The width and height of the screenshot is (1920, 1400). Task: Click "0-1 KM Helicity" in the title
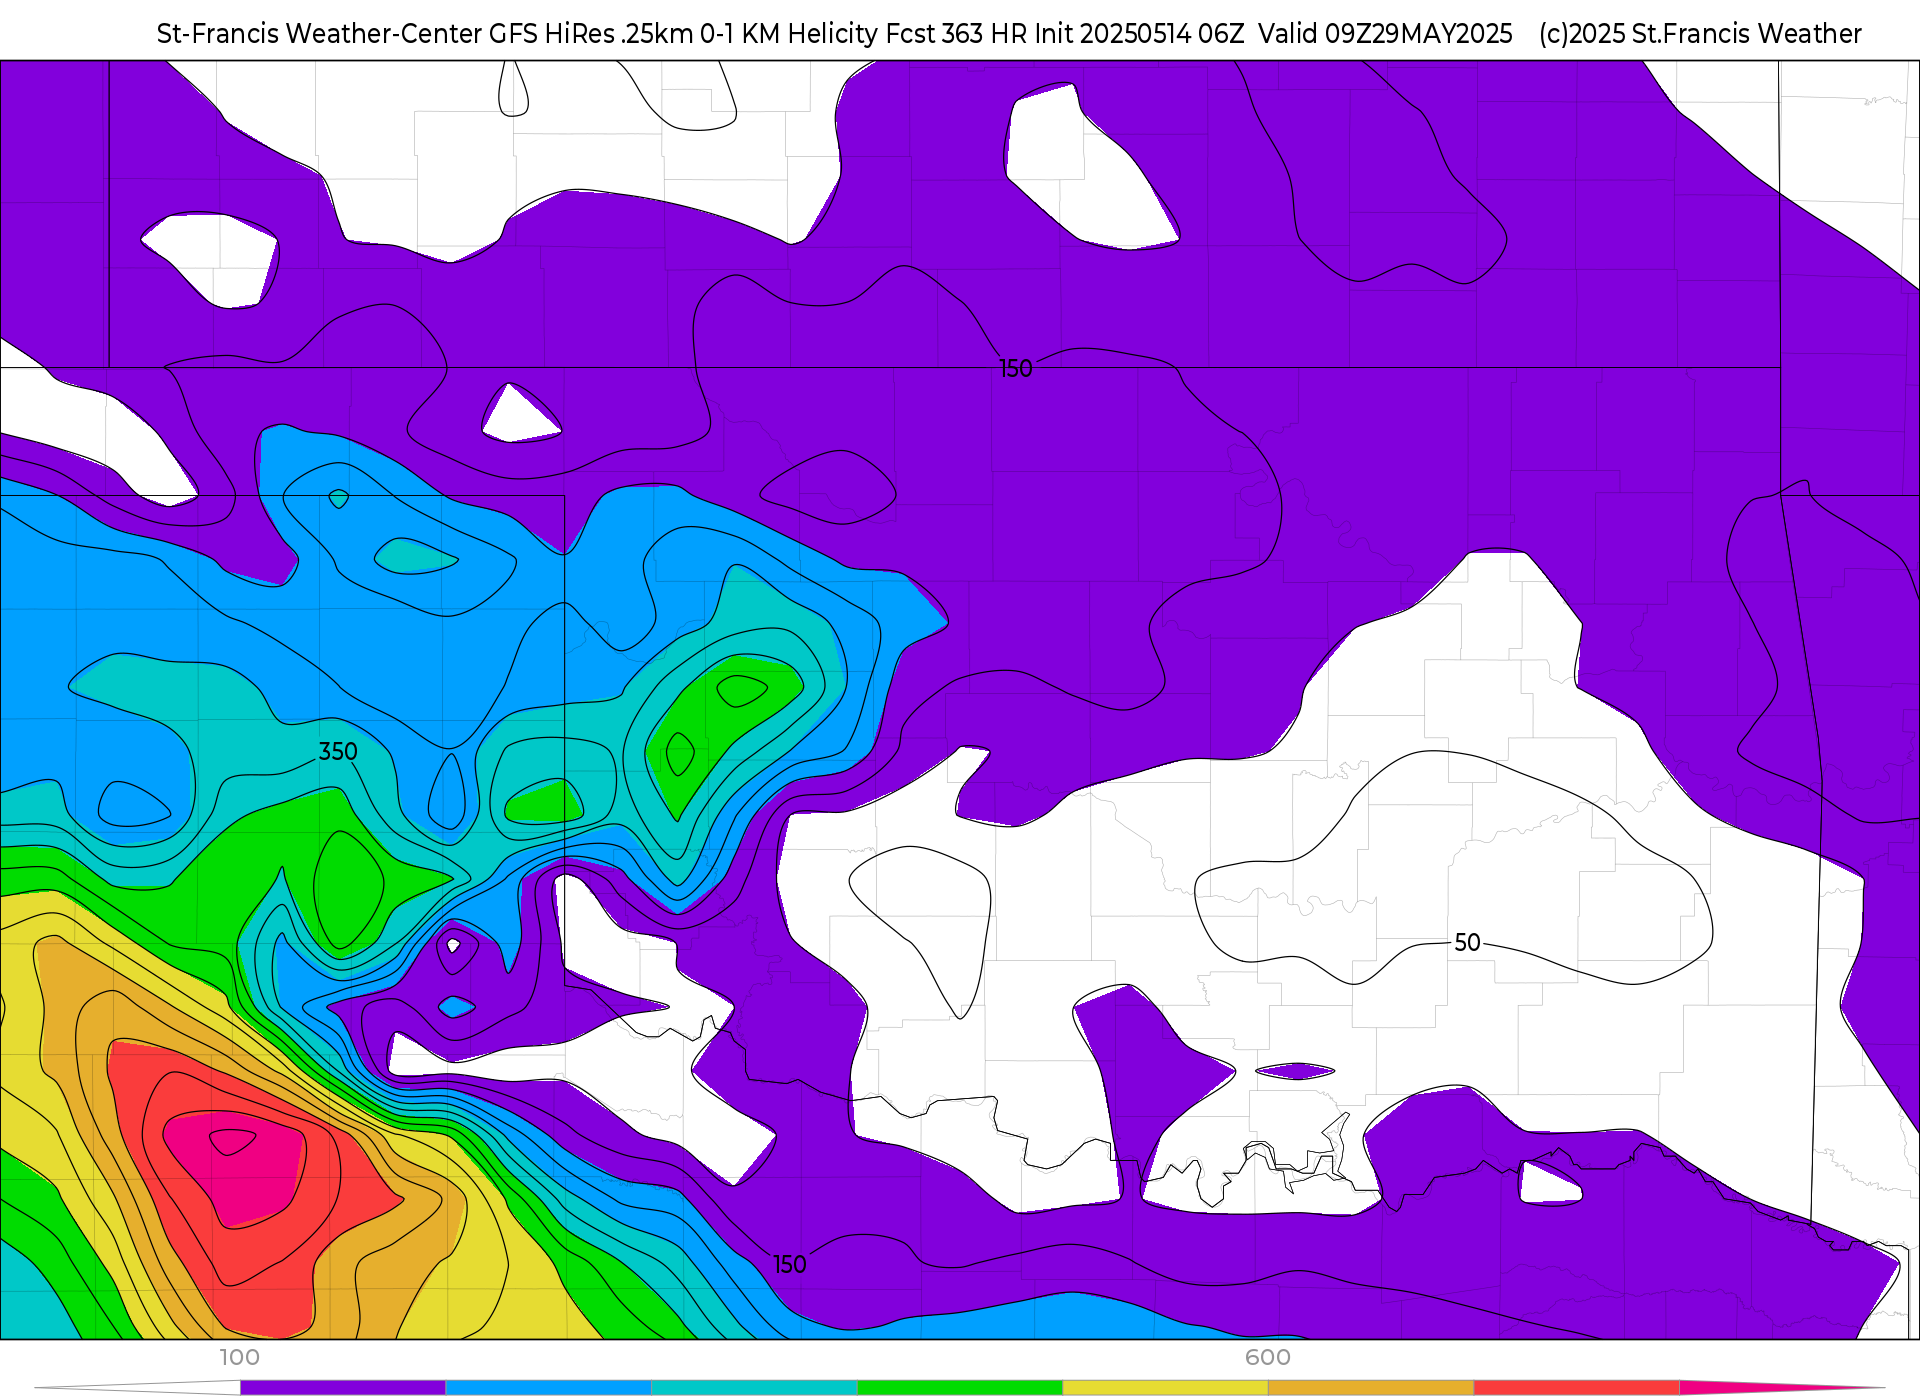click(790, 34)
